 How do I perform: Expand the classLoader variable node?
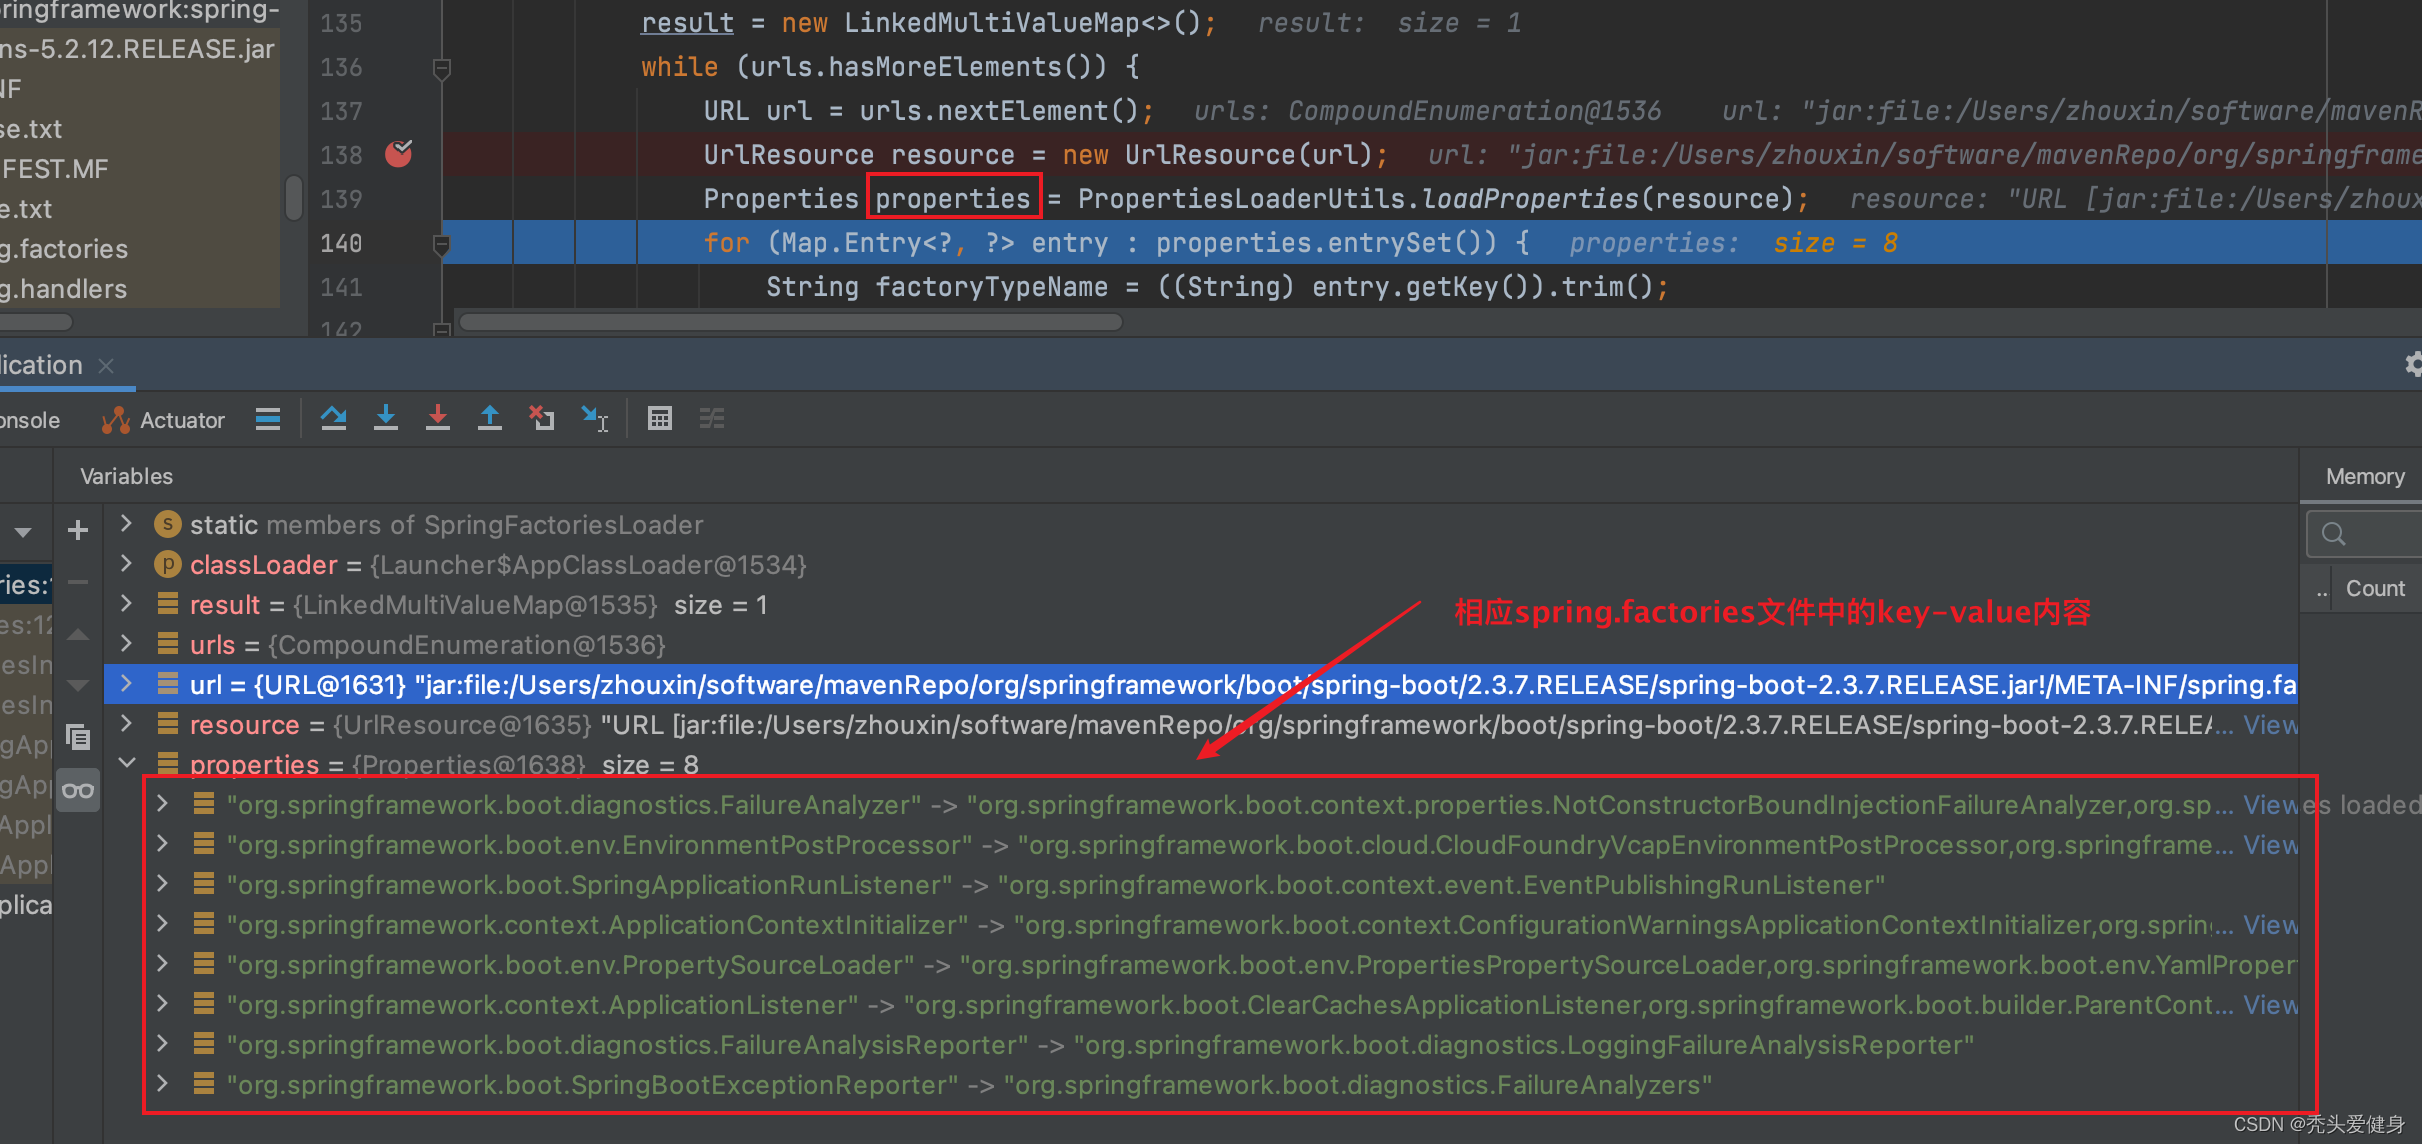127,564
